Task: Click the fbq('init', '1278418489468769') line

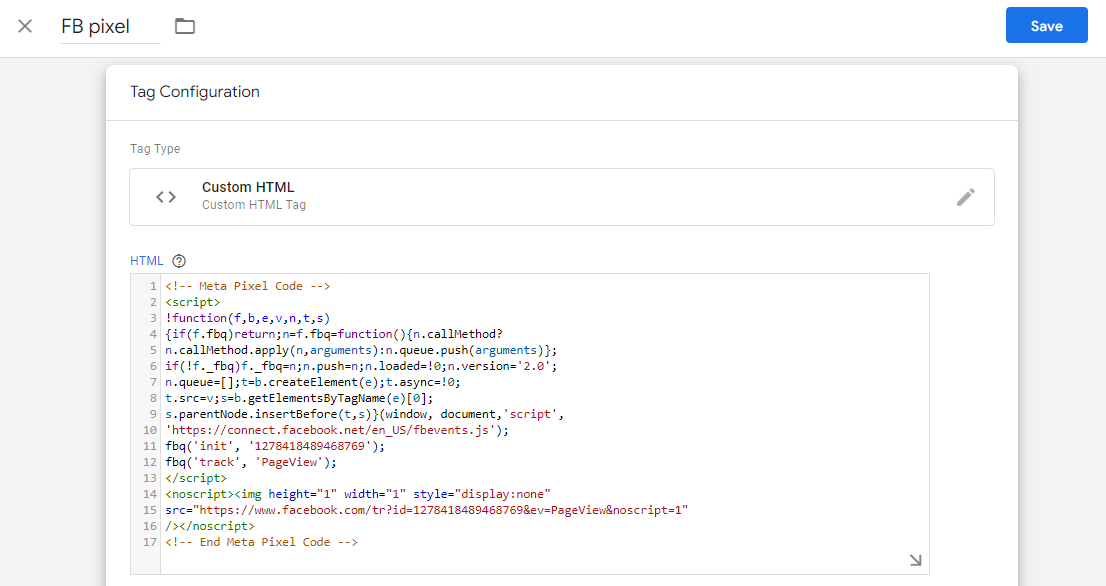Action: (x=275, y=446)
